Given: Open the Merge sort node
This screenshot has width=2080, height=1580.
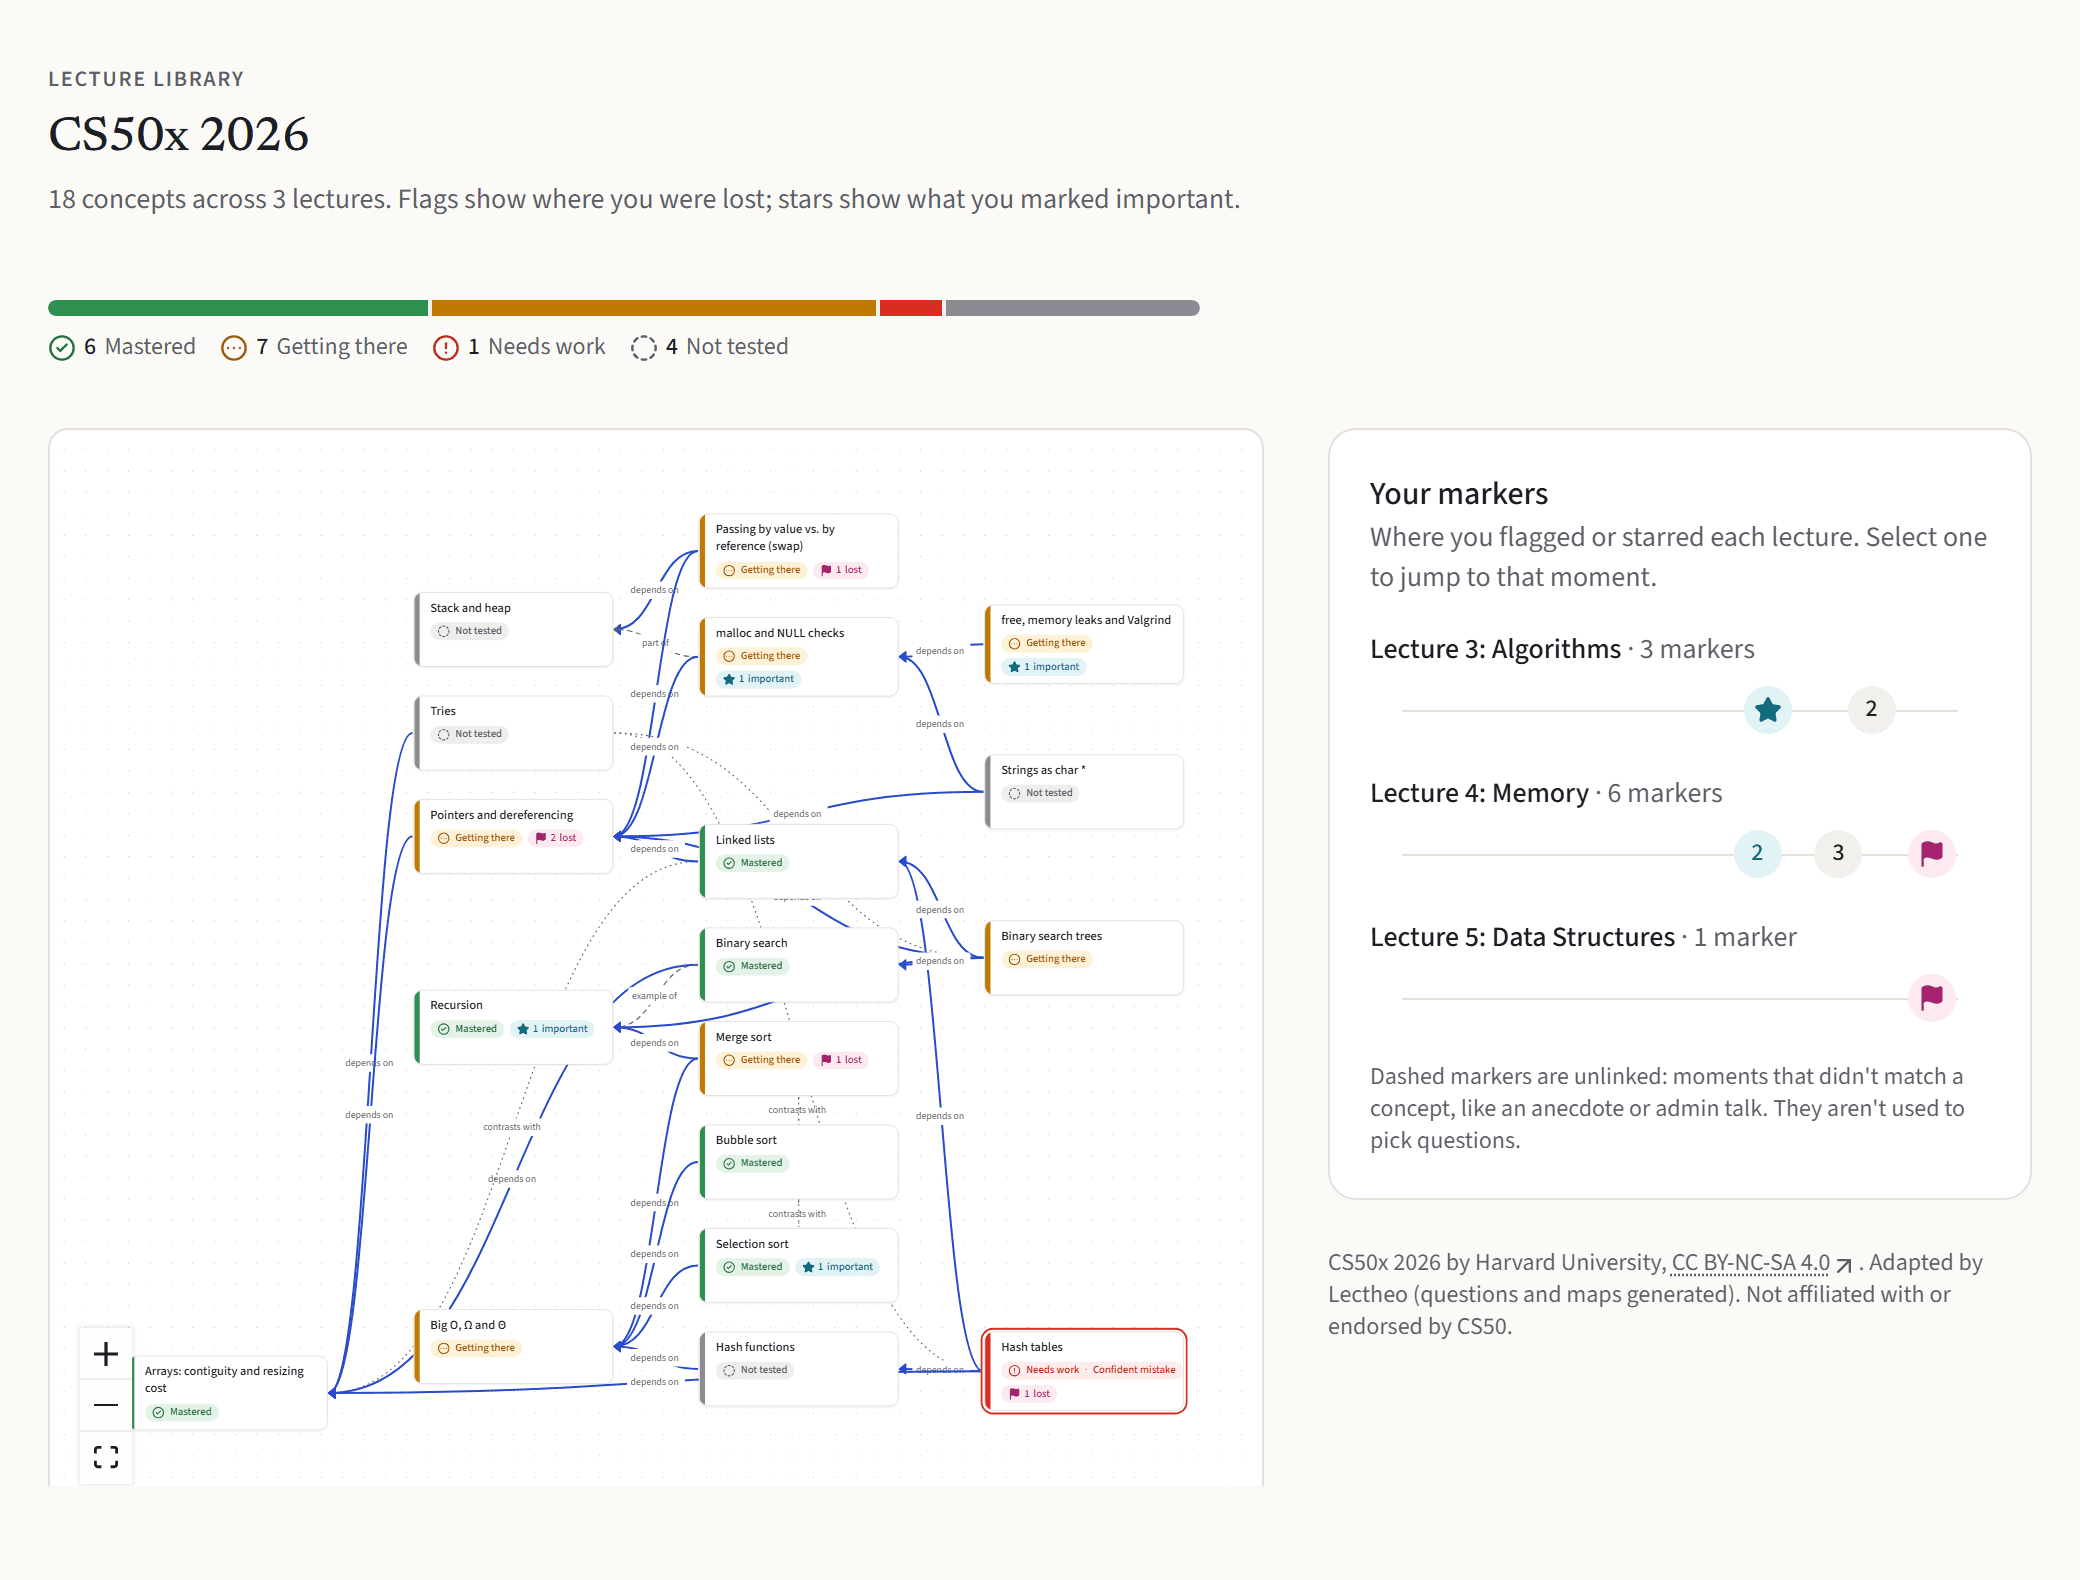Looking at the screenshot, I should (x=799, y=1058).
